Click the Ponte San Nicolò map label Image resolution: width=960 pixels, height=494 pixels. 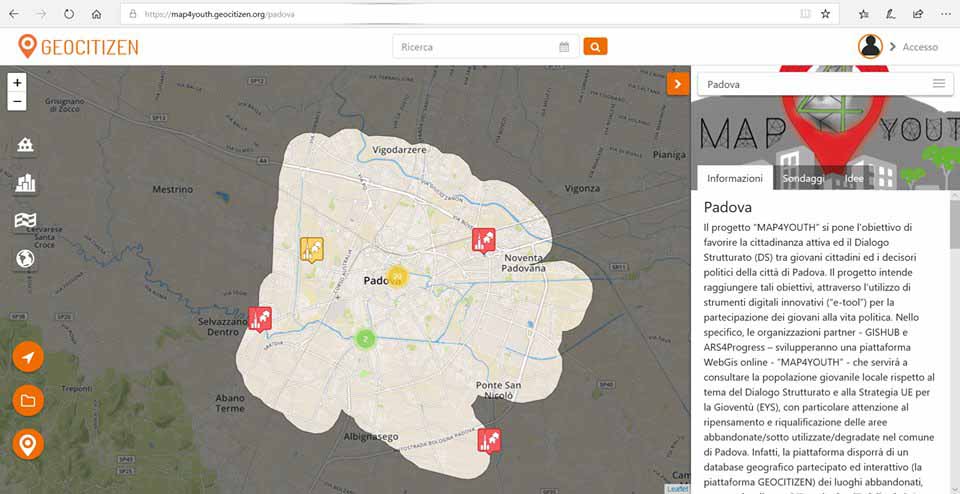click(498, 390)
